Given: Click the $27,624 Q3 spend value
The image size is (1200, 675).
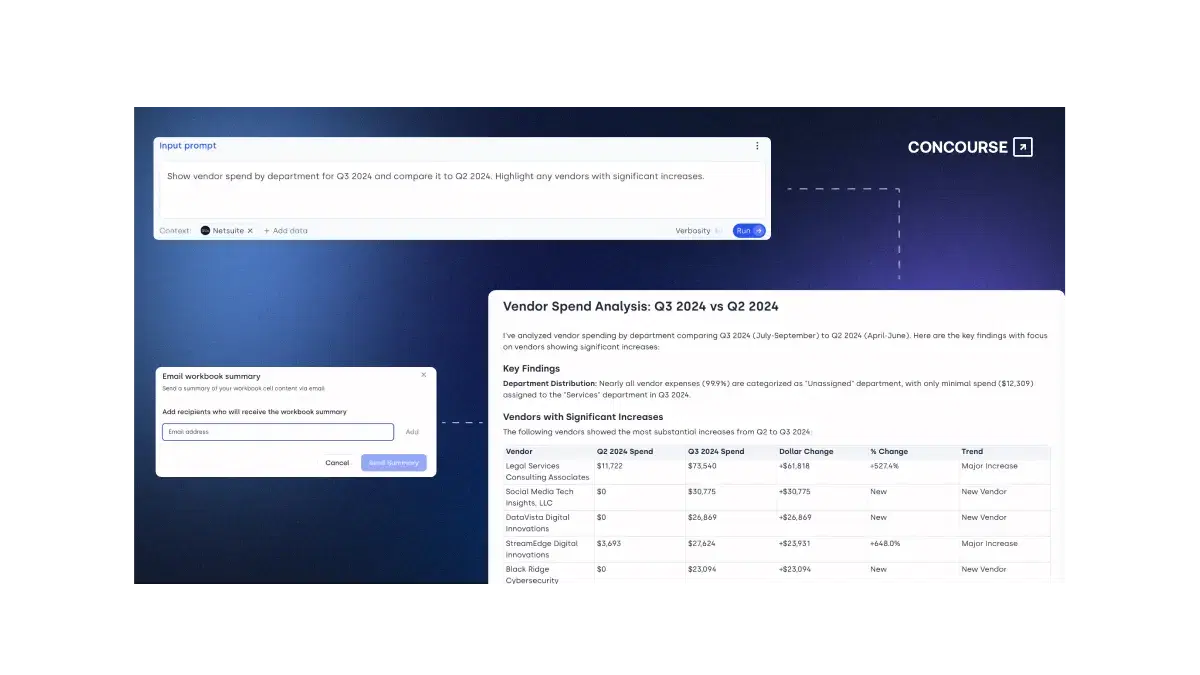Looking at the screenshot, I should point(701,544).
